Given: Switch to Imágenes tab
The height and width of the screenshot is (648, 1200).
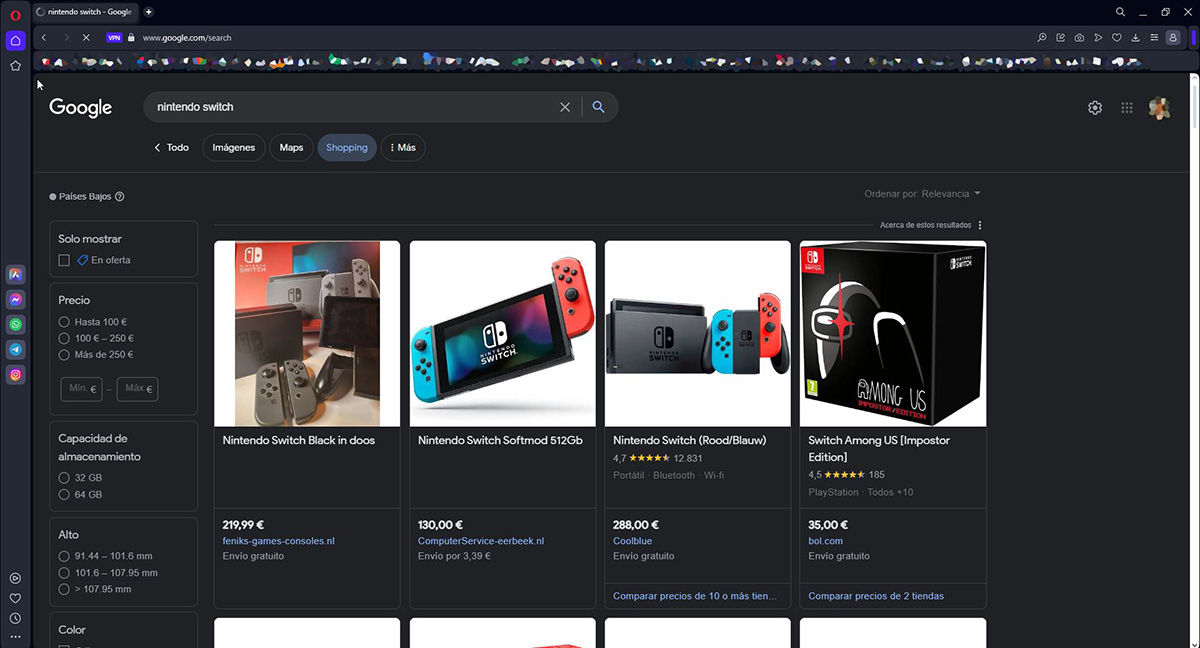Looking at the screenshot, I should [x=234, y=147].
